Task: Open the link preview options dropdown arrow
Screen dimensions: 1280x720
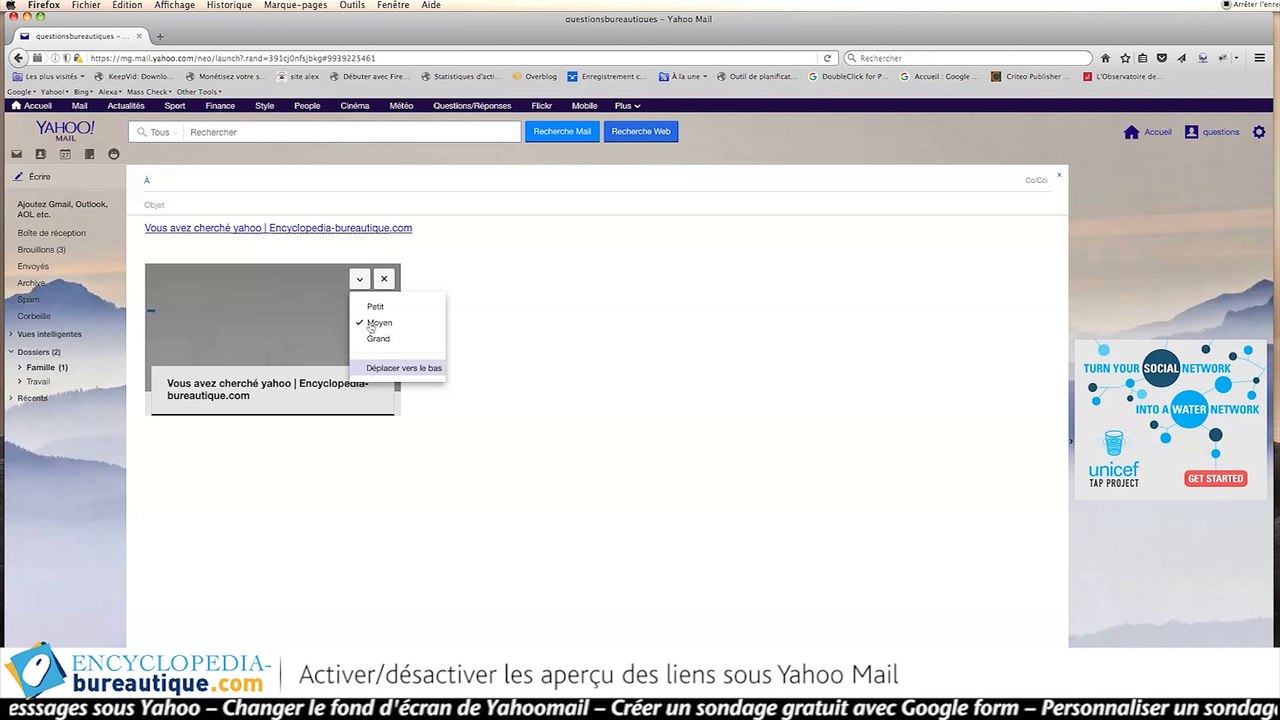Action: [x=359, y=279]
